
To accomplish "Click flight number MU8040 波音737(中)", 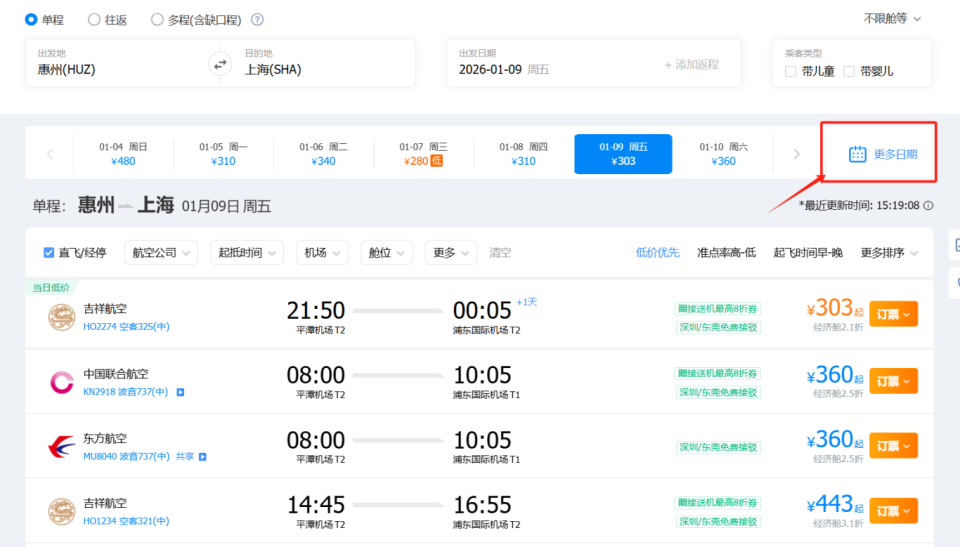I will (x=126, y=456).
